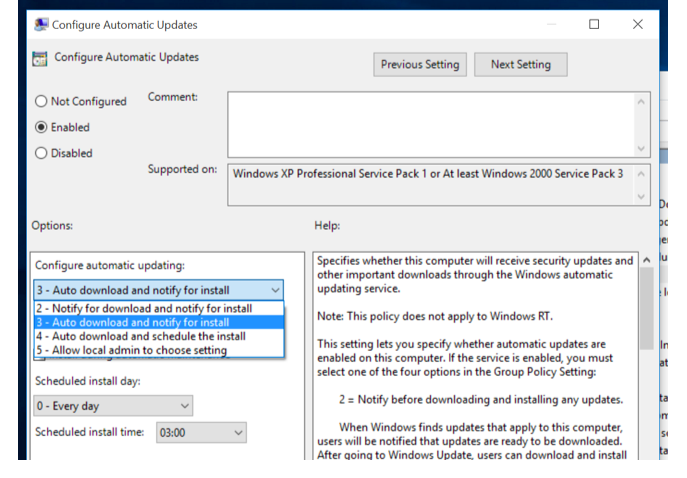Click the '2 = Notify before downloading' line

coord(481,400)
